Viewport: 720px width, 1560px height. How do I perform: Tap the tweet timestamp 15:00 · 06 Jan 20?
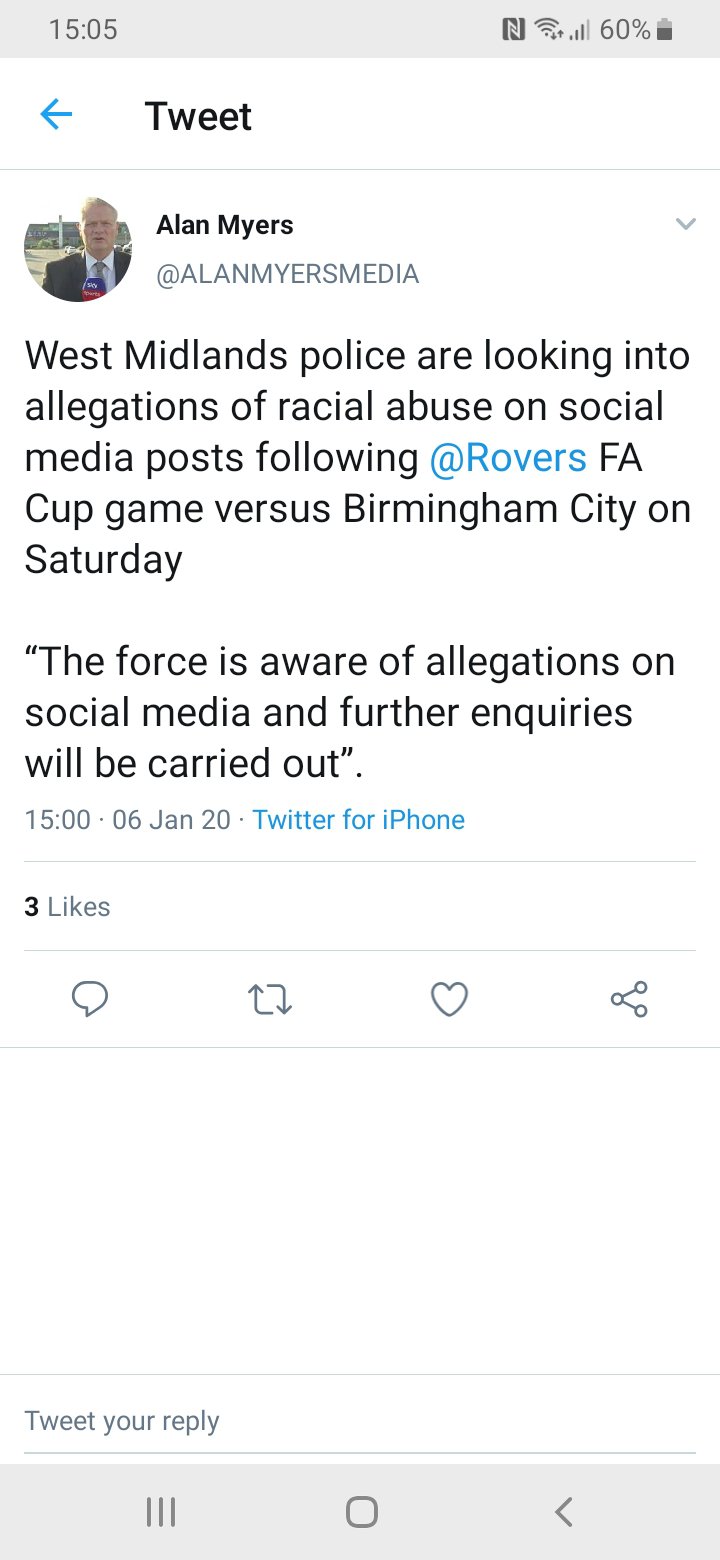coord(127,820)
